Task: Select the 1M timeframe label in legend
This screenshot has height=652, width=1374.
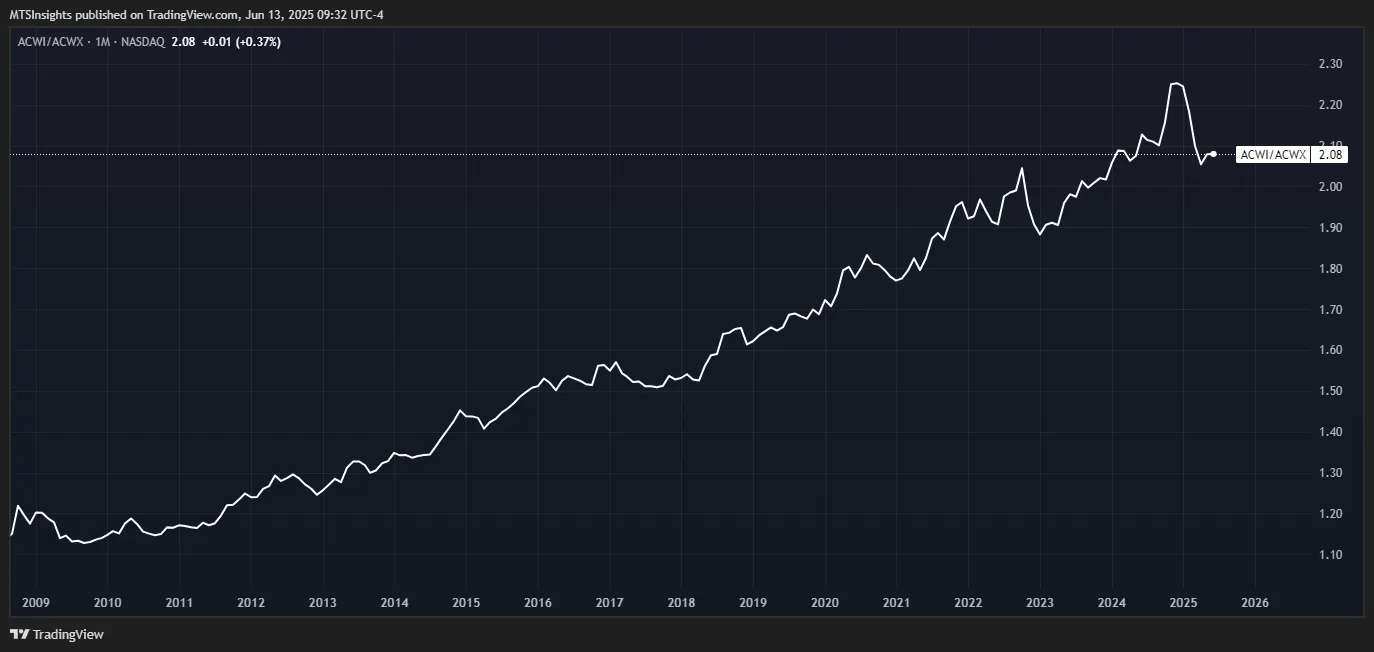Action: point(100,42)
